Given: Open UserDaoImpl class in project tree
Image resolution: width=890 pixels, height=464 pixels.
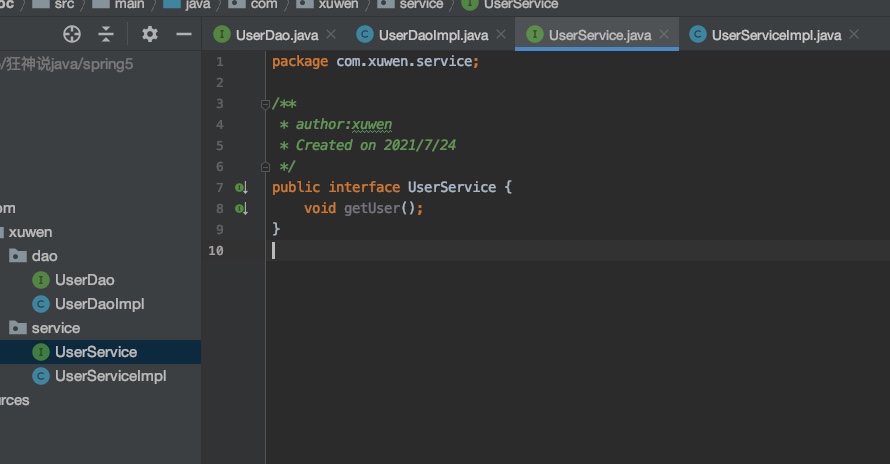Looking at the screenshot, I should (x=100, y=304).
